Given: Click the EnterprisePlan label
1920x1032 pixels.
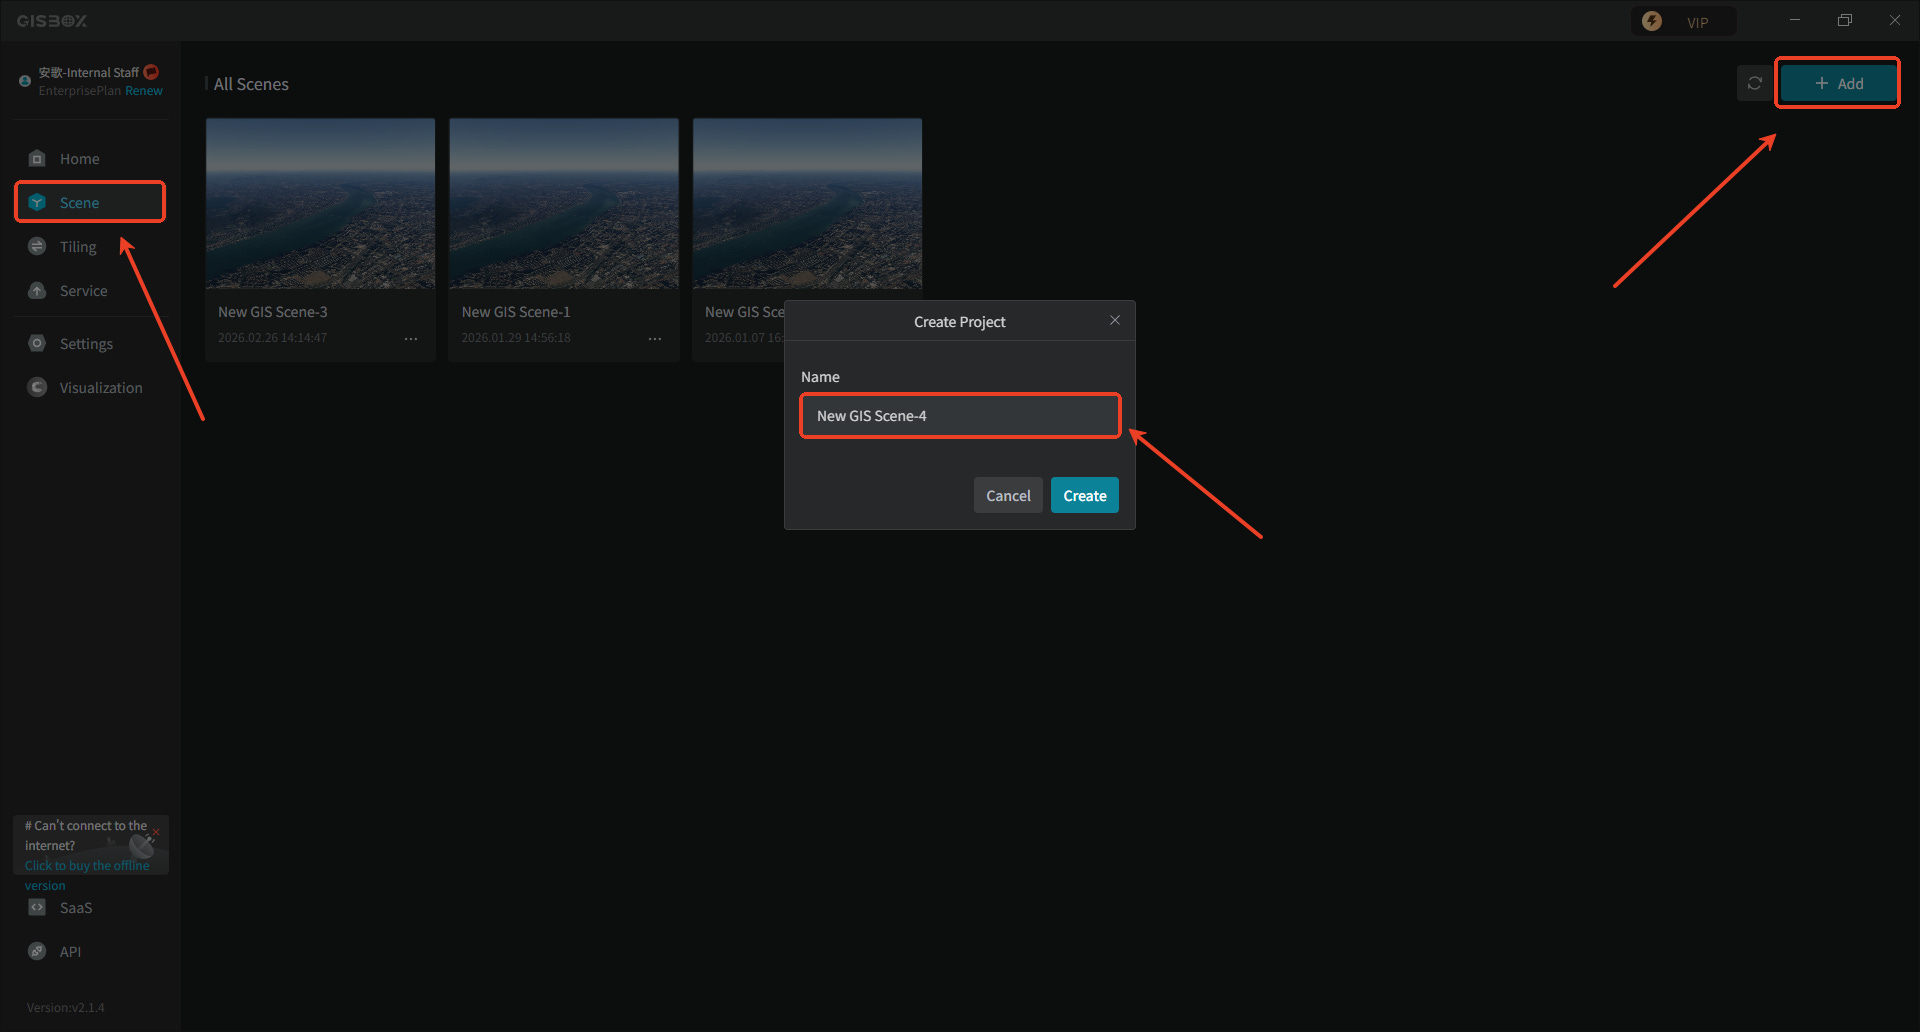Looking at the screenshot, I should click(x=80, y=91).
